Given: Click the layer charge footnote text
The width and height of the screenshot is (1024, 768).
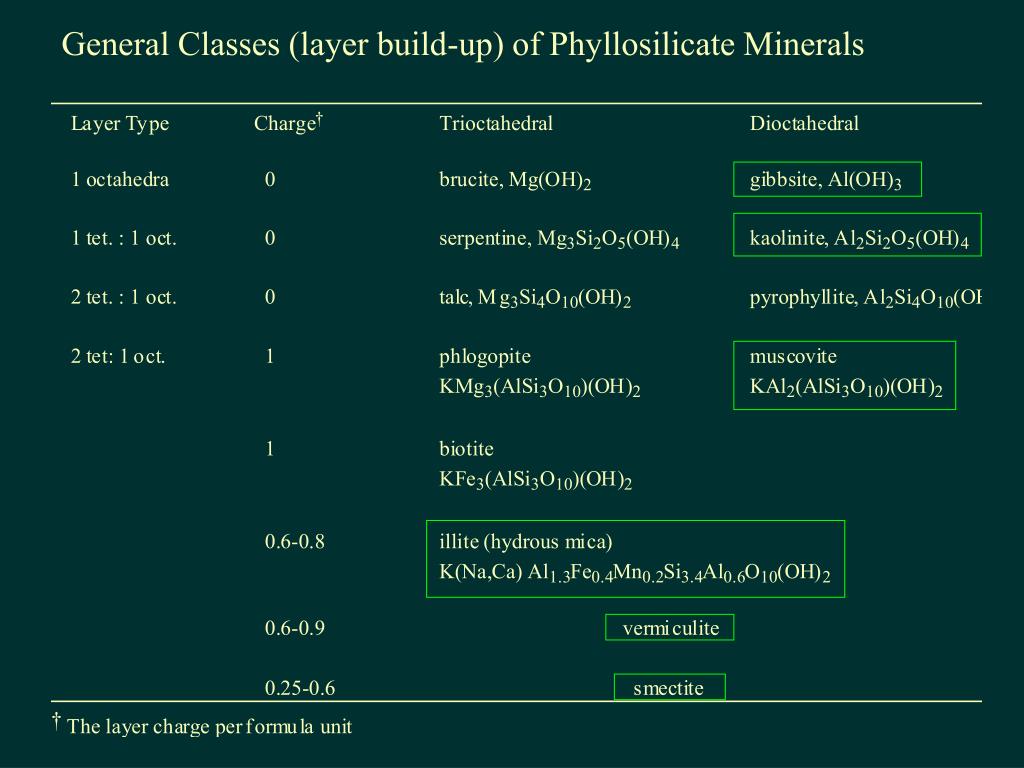Looking at the screenshot, I should pyautogui.click(x=202, y=726).
